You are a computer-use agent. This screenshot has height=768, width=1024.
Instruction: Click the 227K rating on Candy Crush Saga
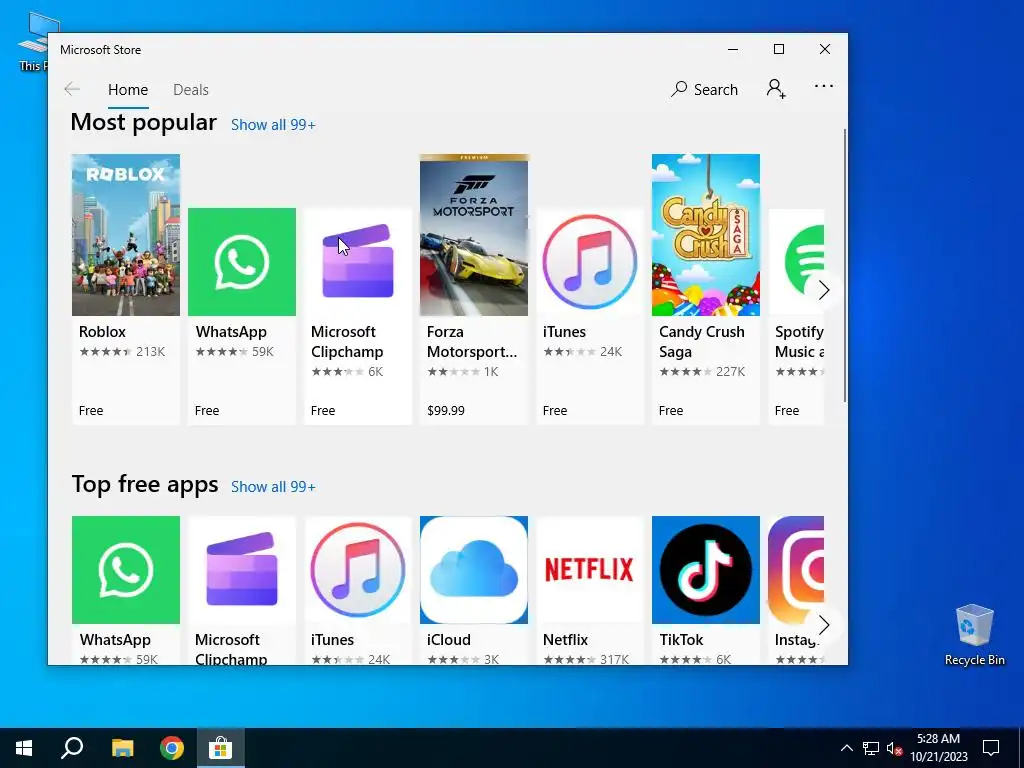click(x=730, y=372)
